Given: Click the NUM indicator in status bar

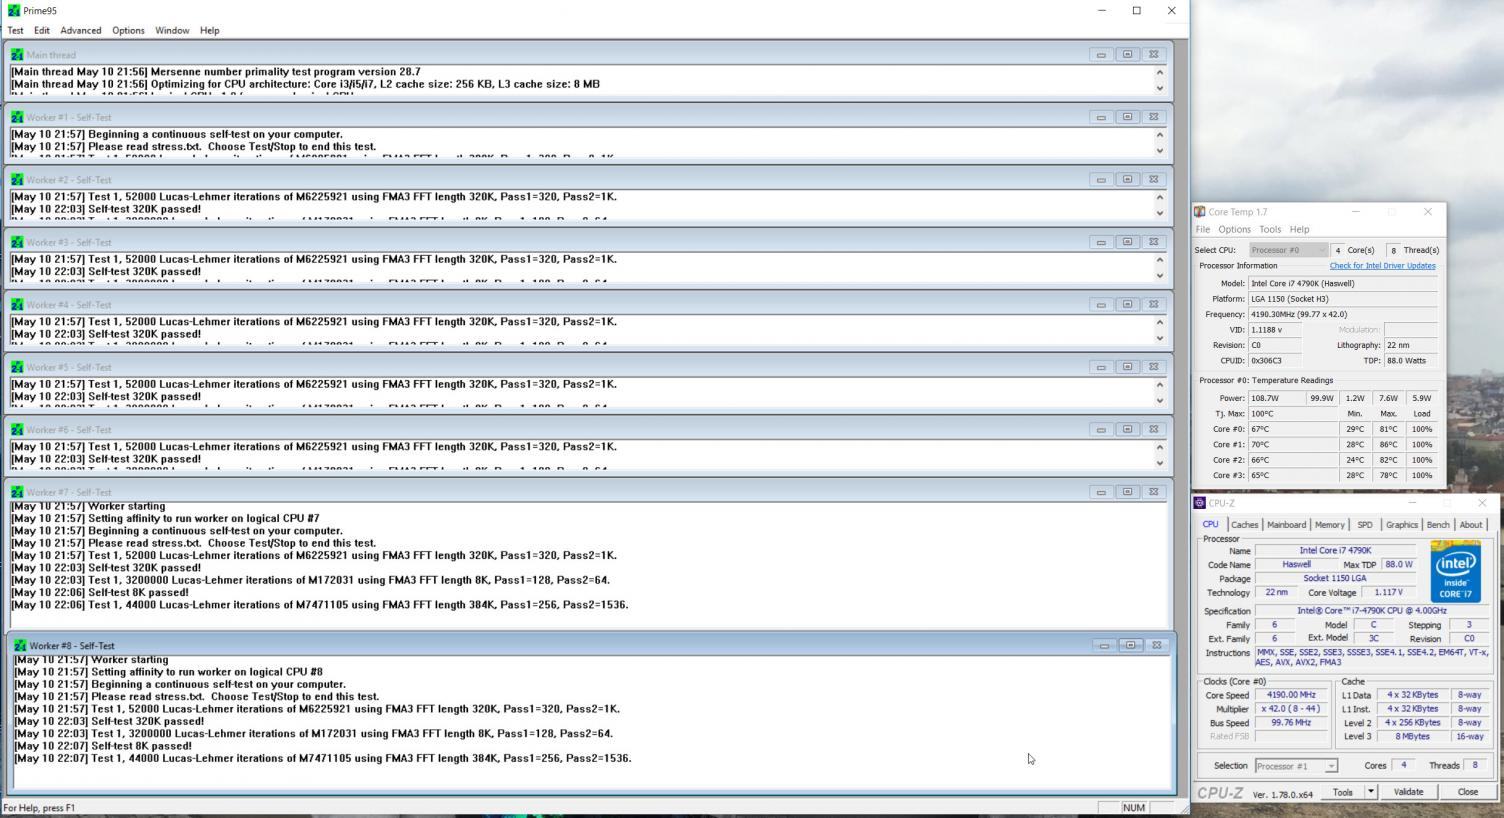Looking at the screenshot, I should (x=1133, y=808).
